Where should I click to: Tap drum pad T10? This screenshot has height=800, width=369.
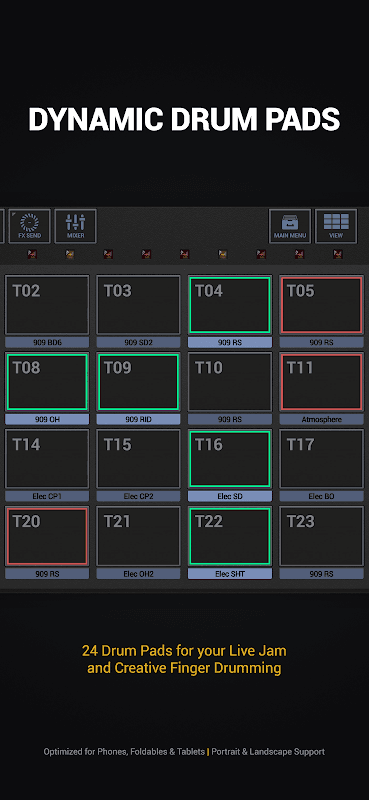230,382
